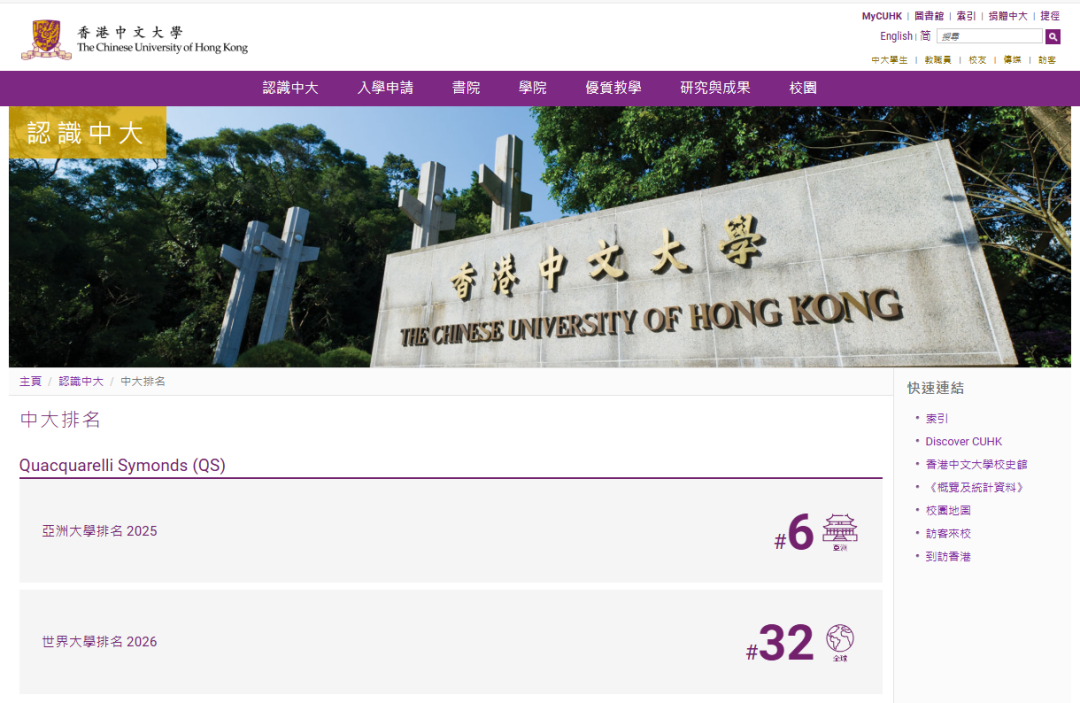Open the 校園 navigation item
Screen dimensions: 1080x703
[x=803, y=88]
